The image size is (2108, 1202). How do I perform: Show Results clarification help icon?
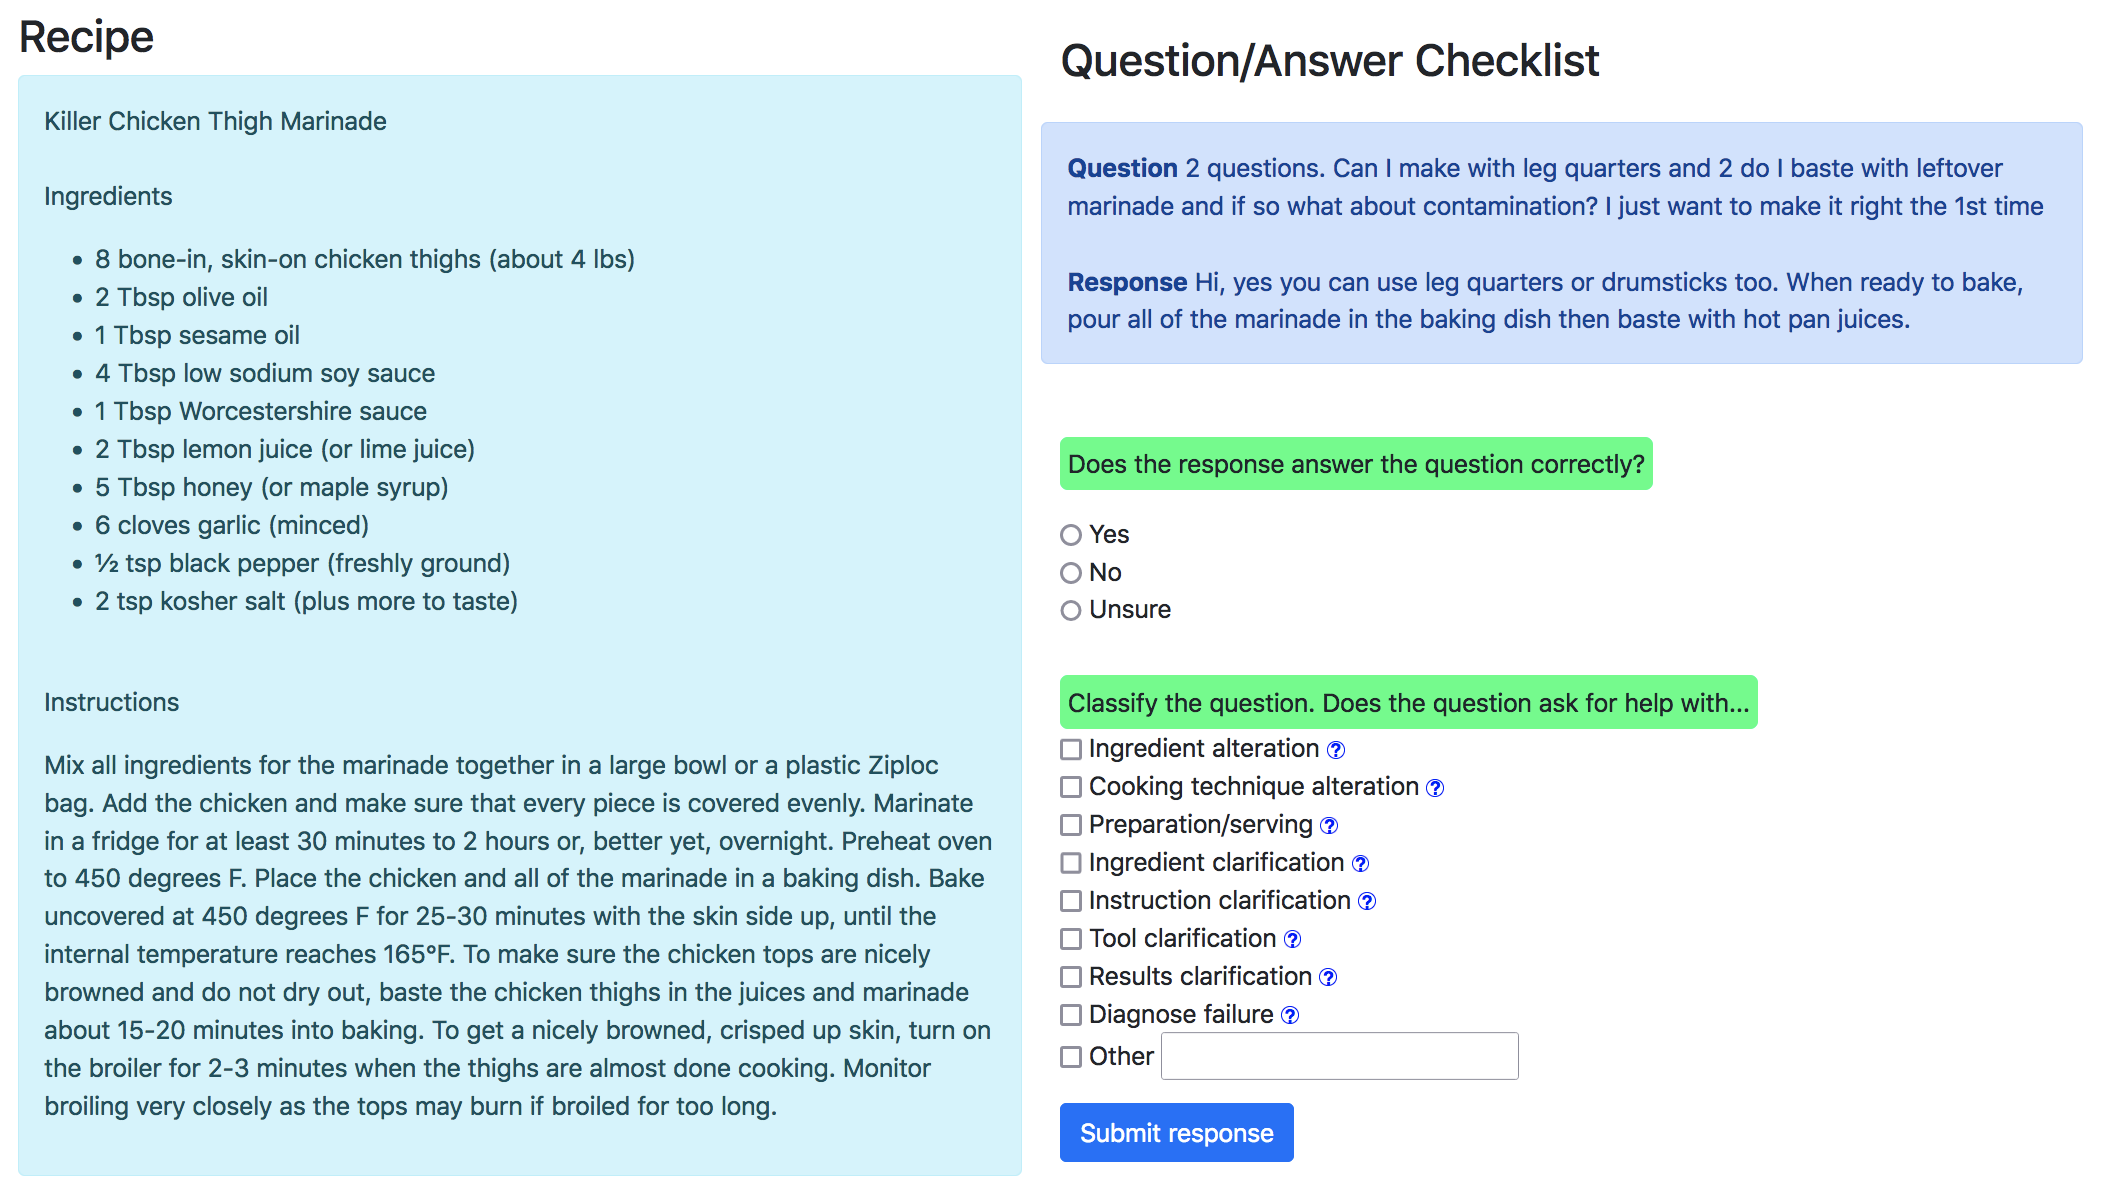[1328, 978]
